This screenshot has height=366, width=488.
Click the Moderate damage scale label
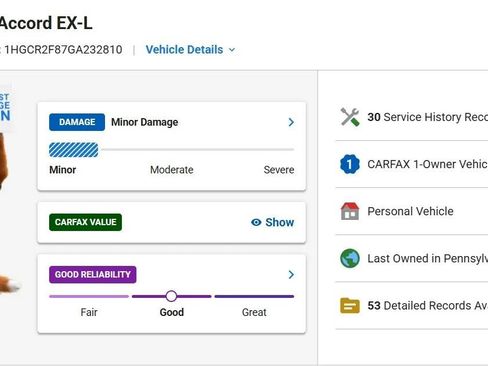point(172,170)
